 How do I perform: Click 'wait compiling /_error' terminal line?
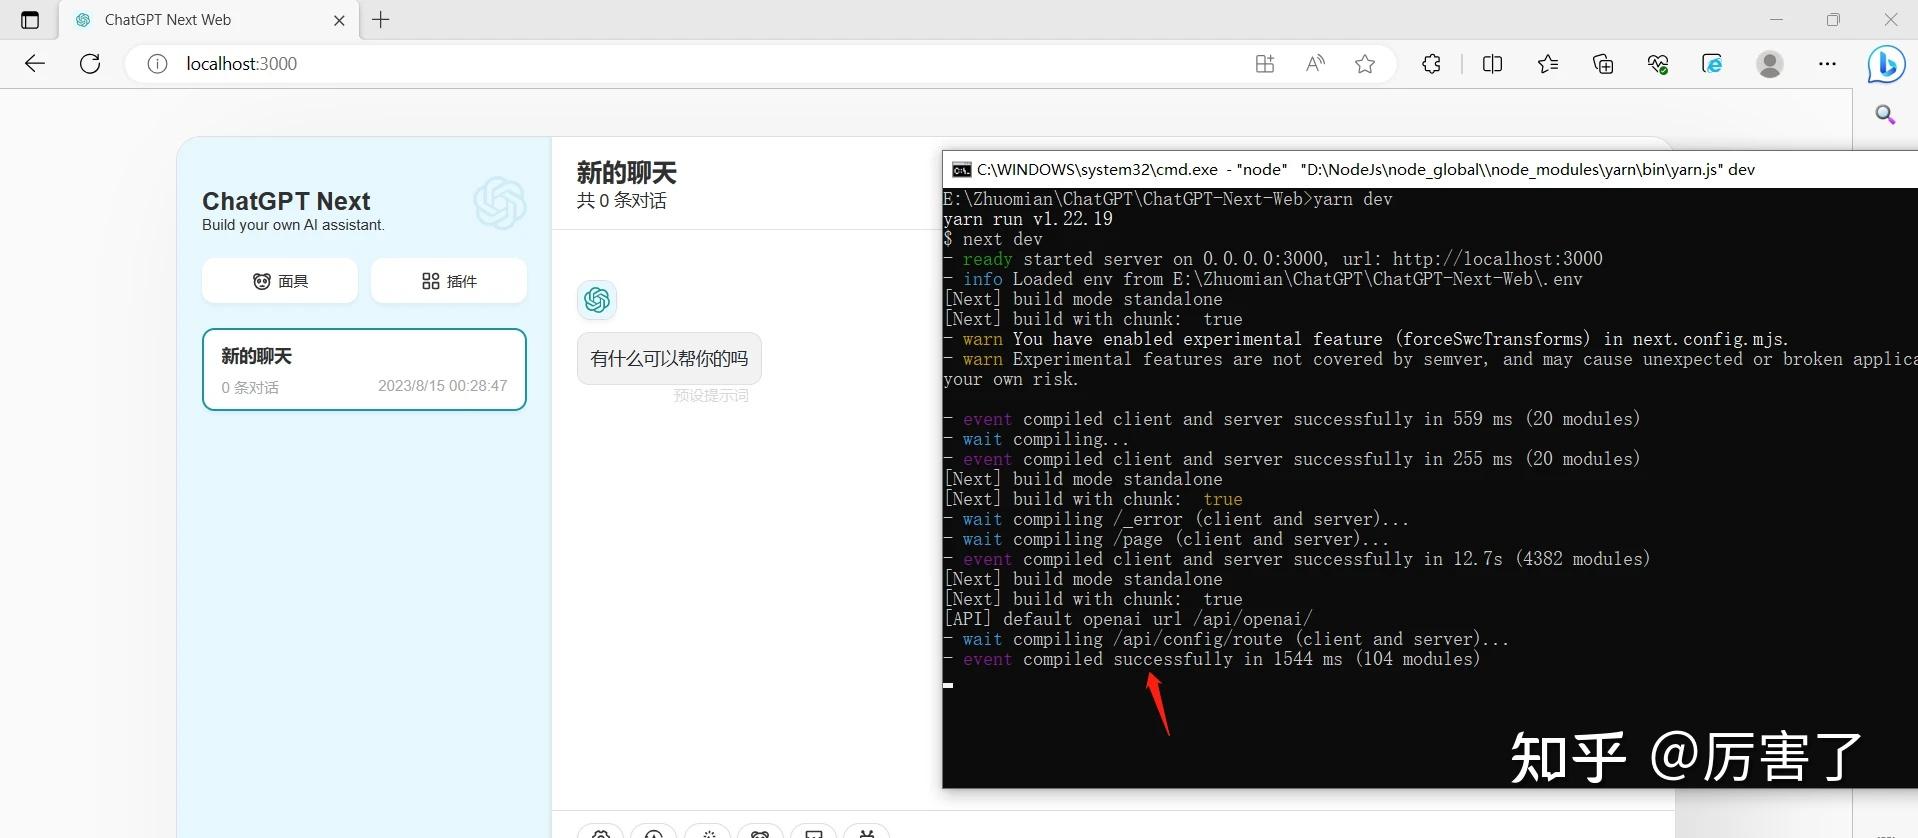[x=1176, y=519]
